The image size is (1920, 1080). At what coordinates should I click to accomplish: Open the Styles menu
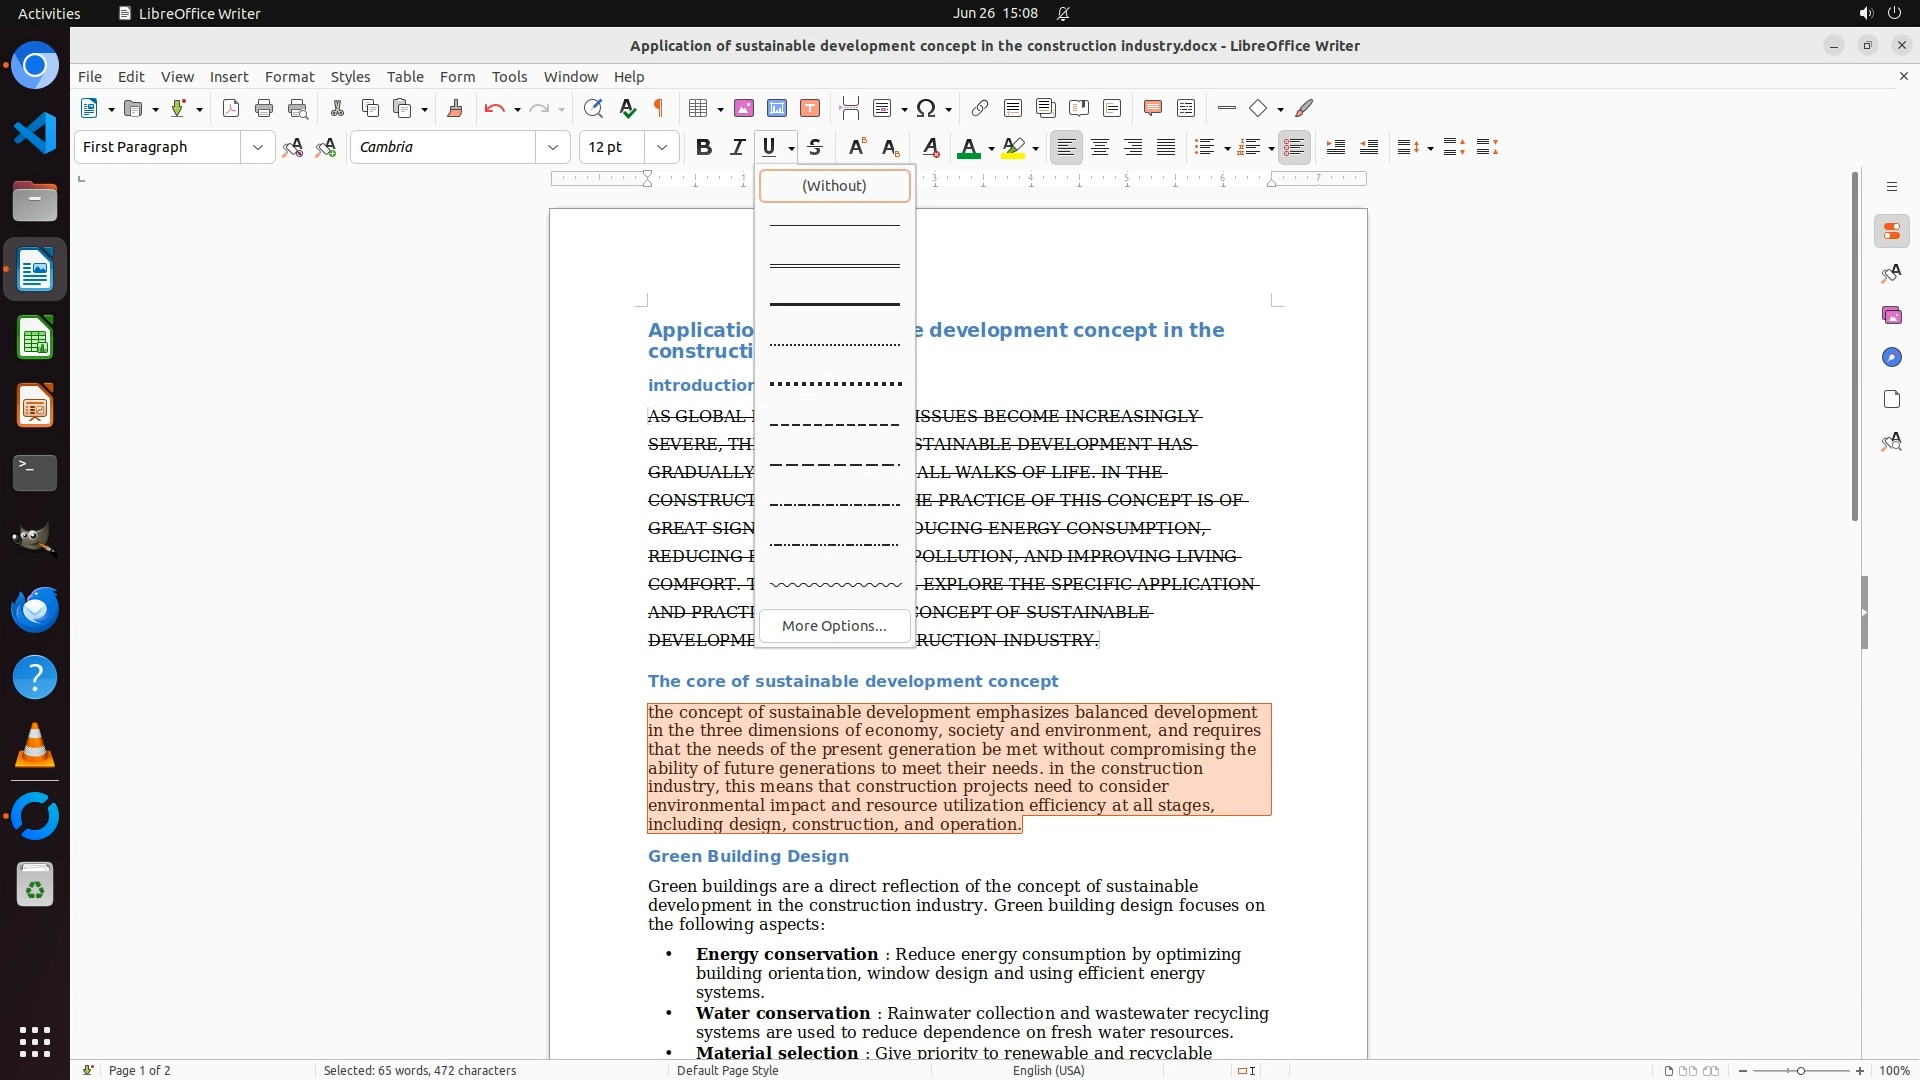point(350,77)
